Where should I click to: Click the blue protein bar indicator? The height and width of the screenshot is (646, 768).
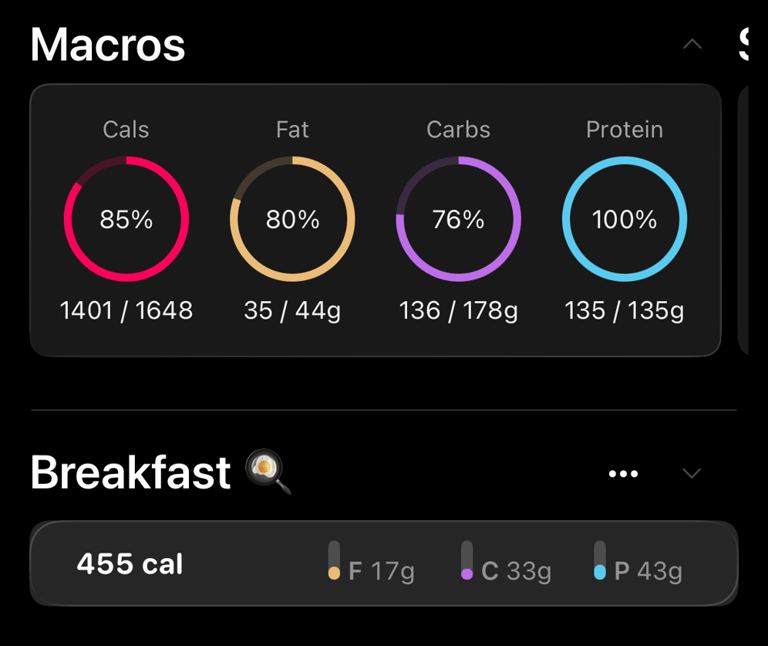[600, 561]
